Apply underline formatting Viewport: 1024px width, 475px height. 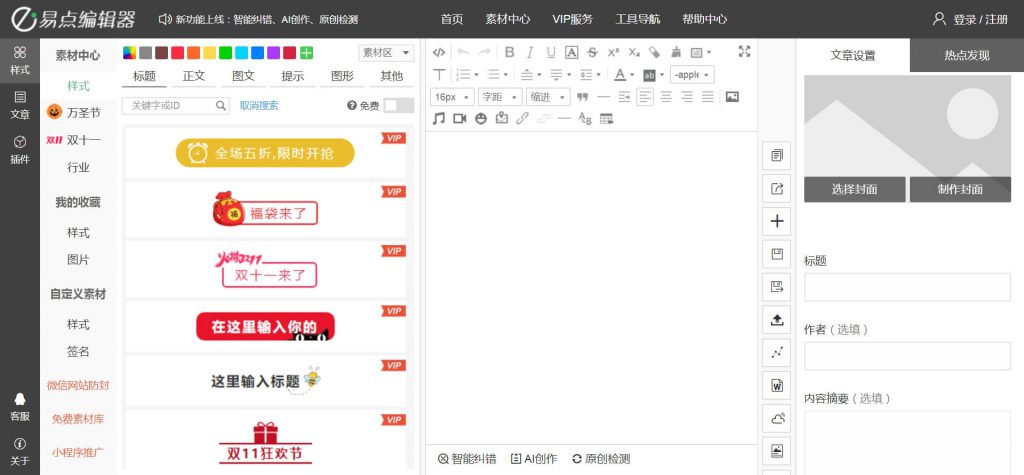click(551, 52)
